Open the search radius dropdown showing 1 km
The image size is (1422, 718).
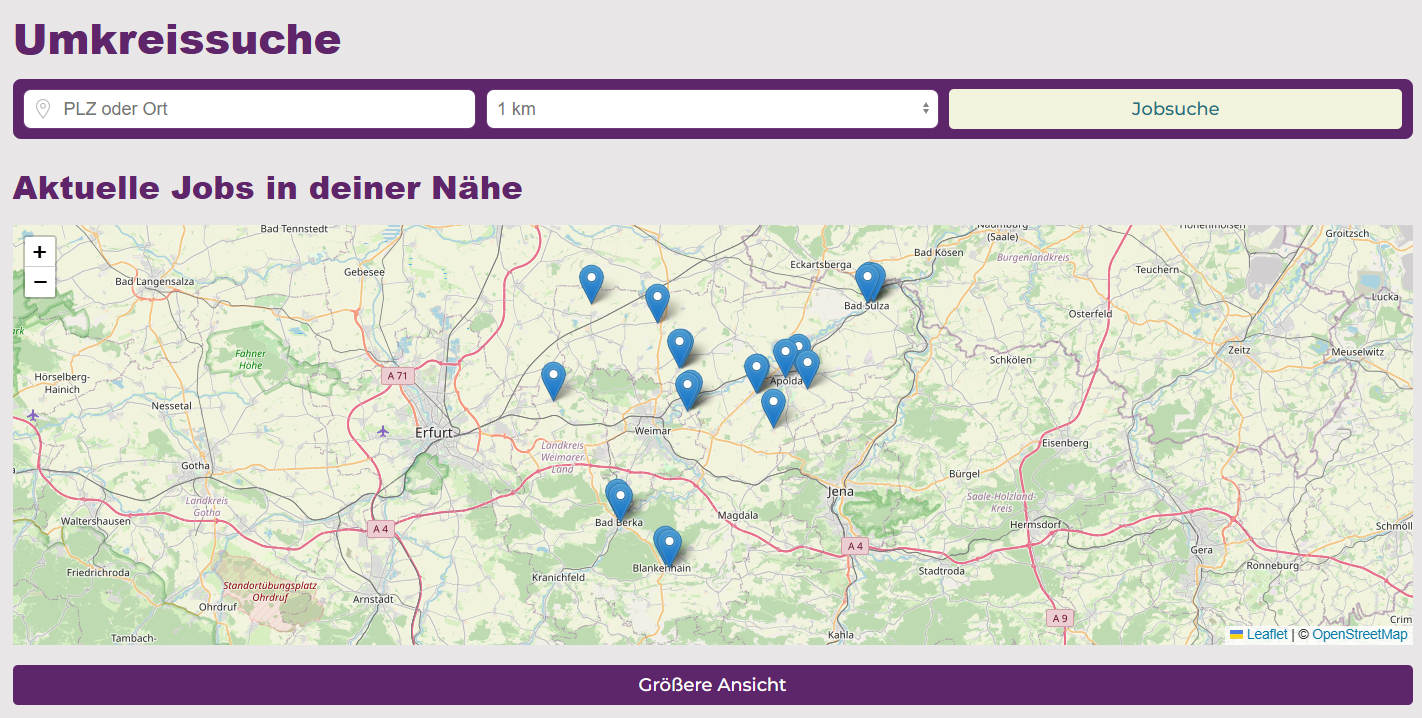[x=711, y=109]
